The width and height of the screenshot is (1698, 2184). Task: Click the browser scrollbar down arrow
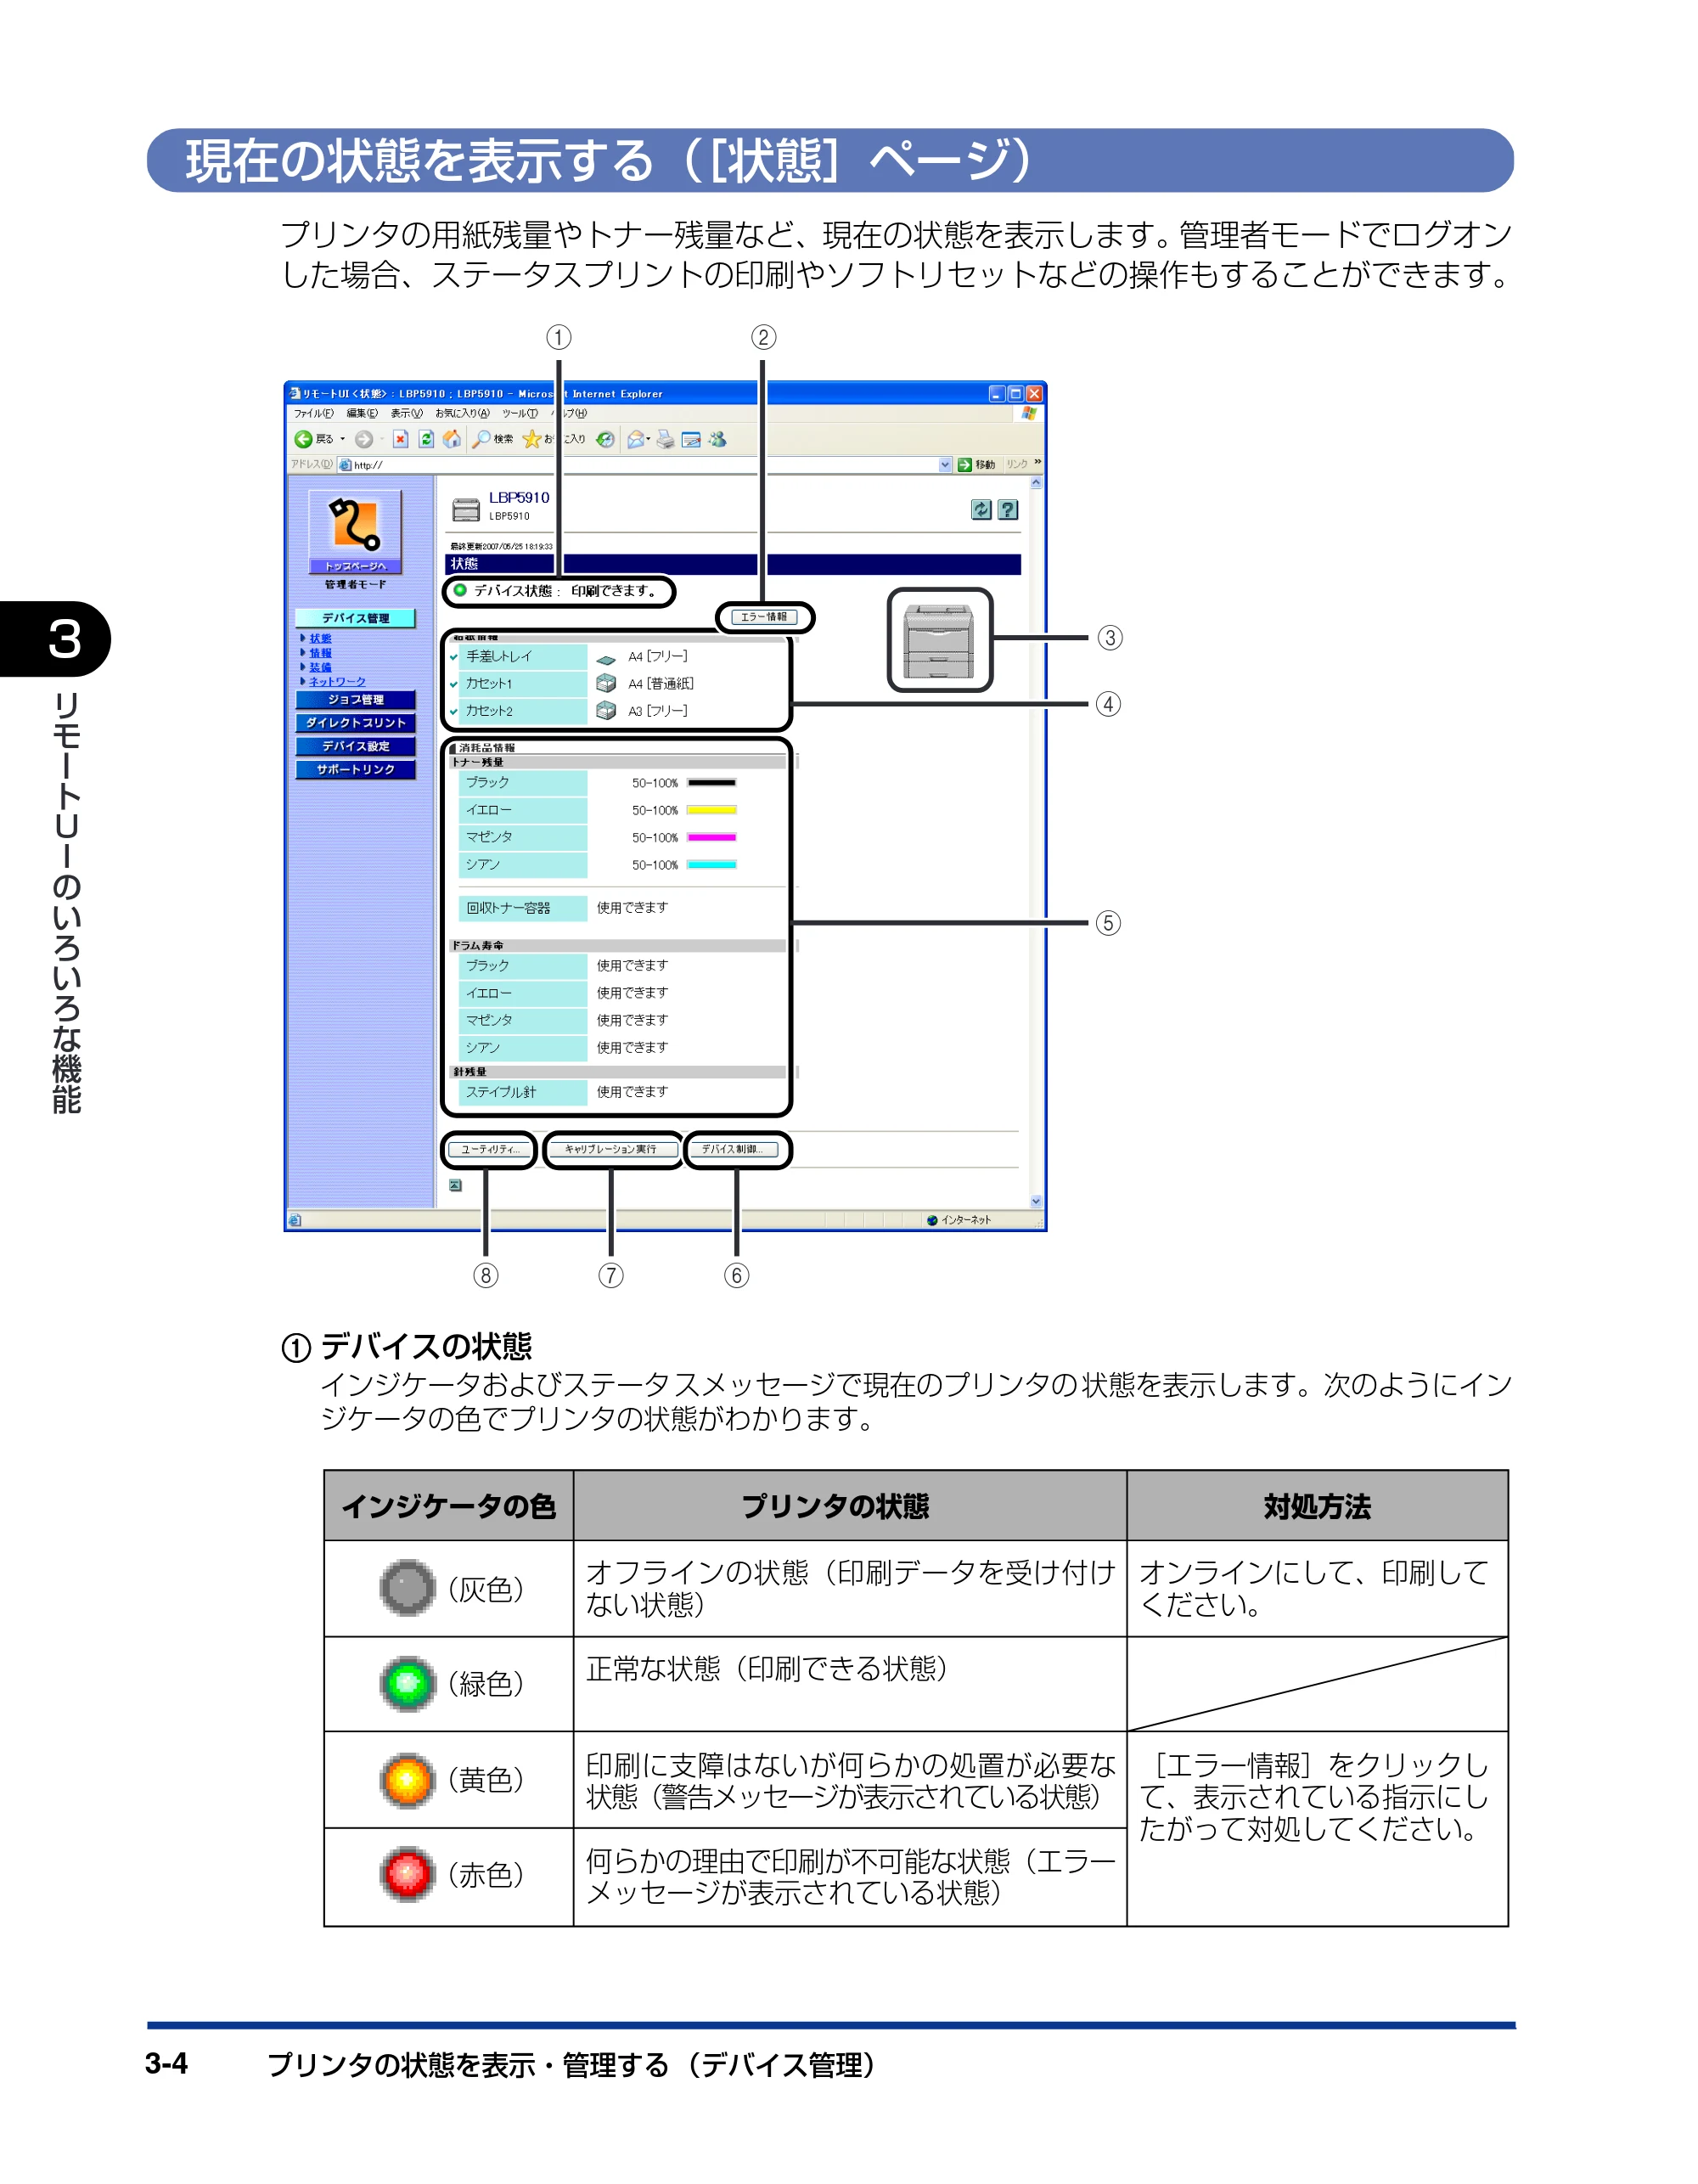[1036, 1201]
